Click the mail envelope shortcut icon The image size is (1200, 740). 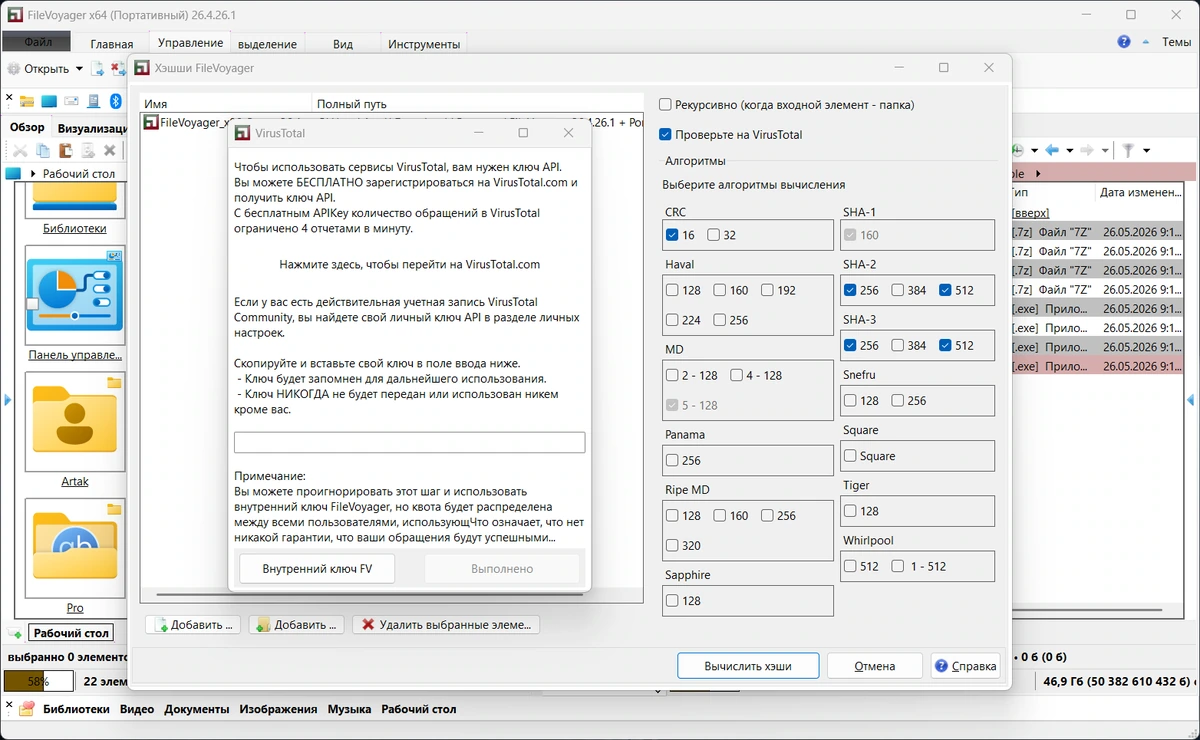click(x=71, y=101)
